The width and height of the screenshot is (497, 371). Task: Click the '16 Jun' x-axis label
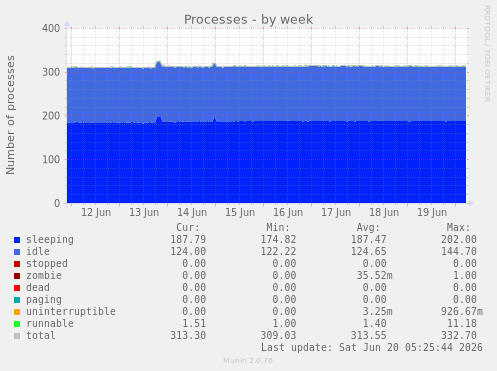pyautogui.click(x=288, y=212)
